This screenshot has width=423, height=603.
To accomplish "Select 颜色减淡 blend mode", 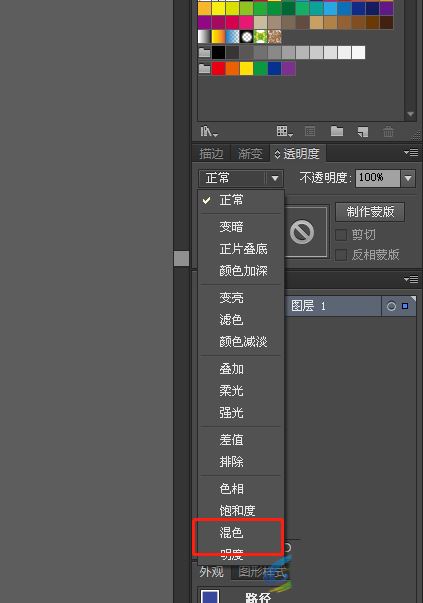I will point(241,341).
